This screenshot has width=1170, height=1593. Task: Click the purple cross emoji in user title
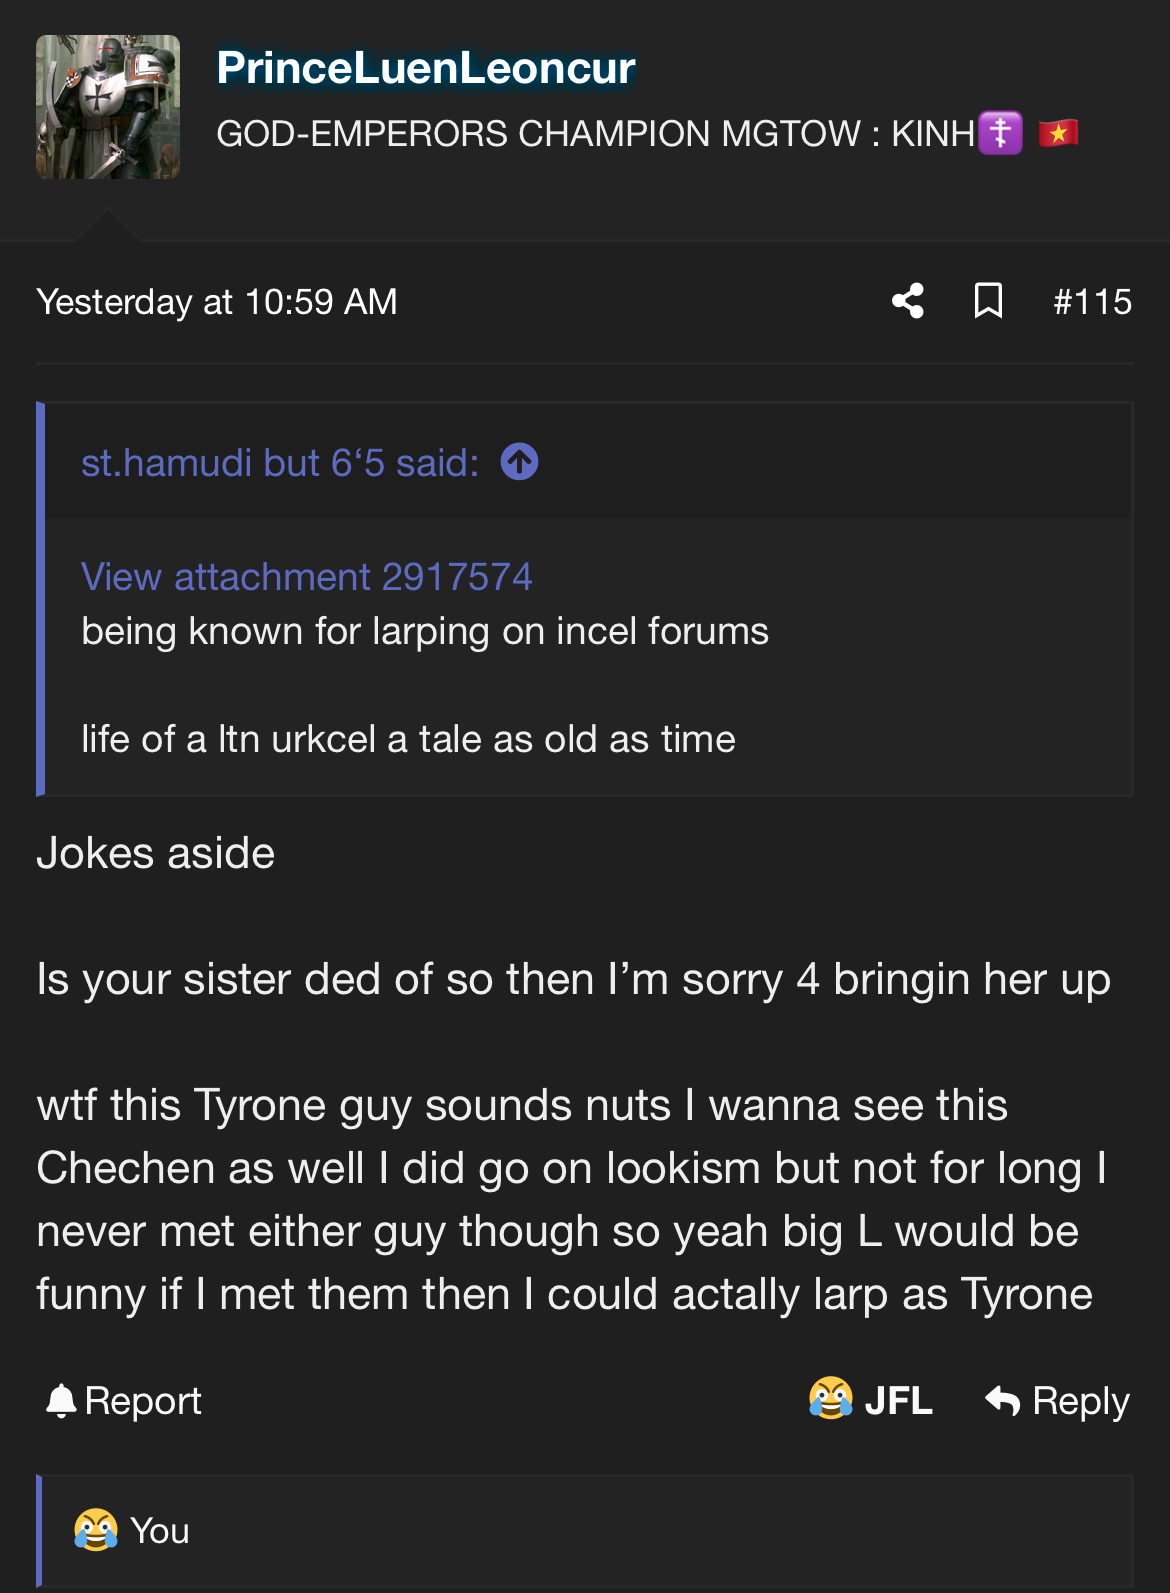click(x=1000, y=133)
